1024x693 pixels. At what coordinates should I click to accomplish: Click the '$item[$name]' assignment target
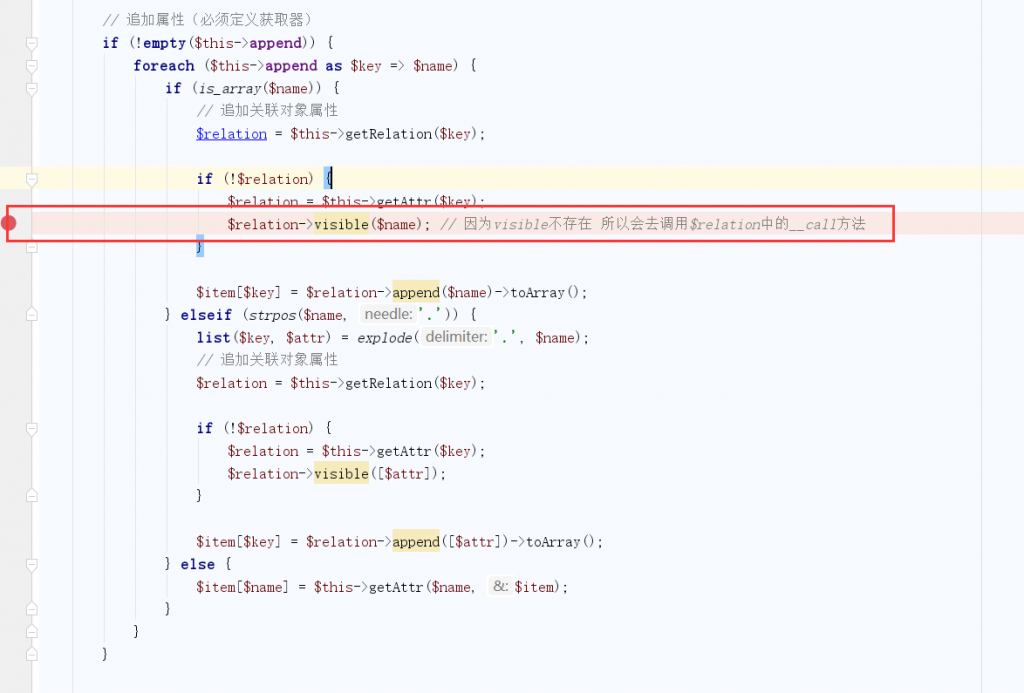coord(242,587)
